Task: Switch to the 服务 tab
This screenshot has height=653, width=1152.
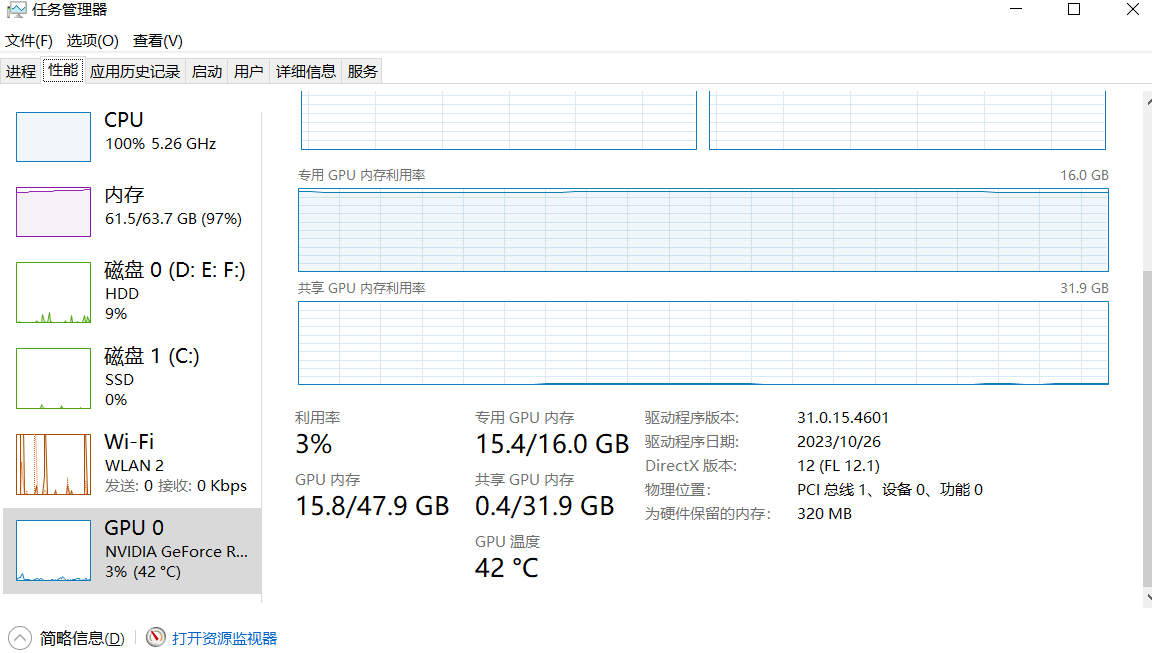Action: [363, 71]
